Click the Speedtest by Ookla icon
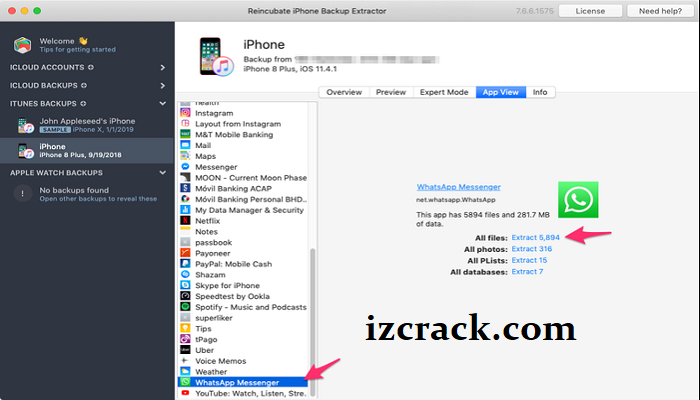The width and height of the screenshot is (700, 400). pyautogui.click(x=185, y=296)
